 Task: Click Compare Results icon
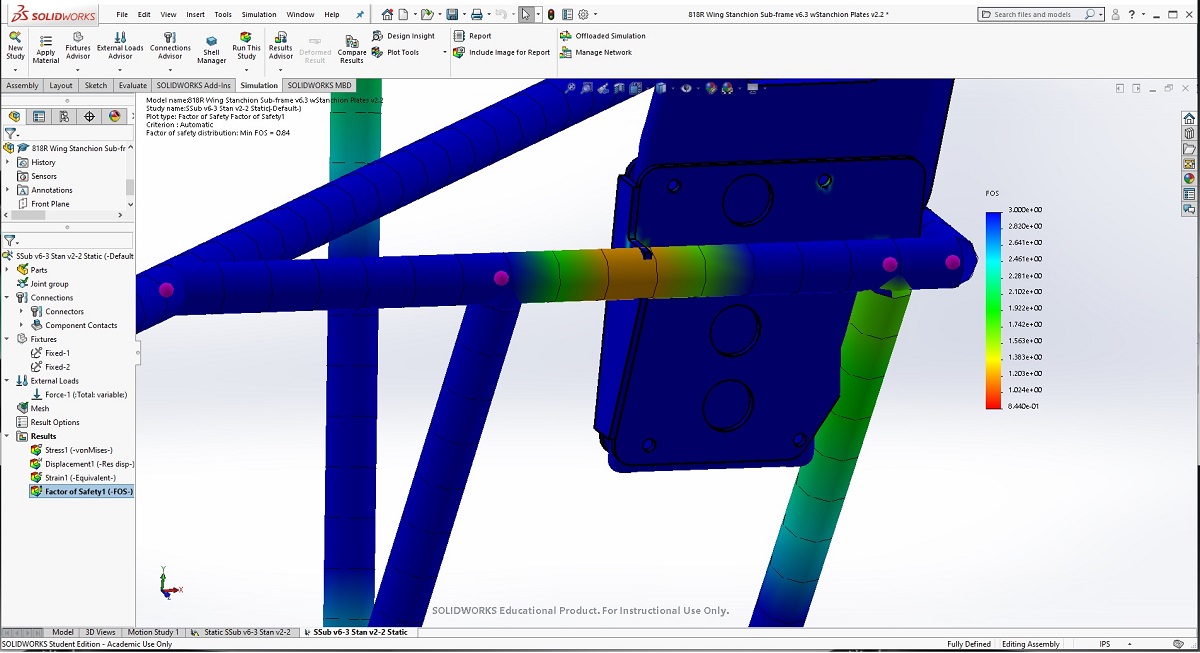pyautogui.click(x=352, y=50)
